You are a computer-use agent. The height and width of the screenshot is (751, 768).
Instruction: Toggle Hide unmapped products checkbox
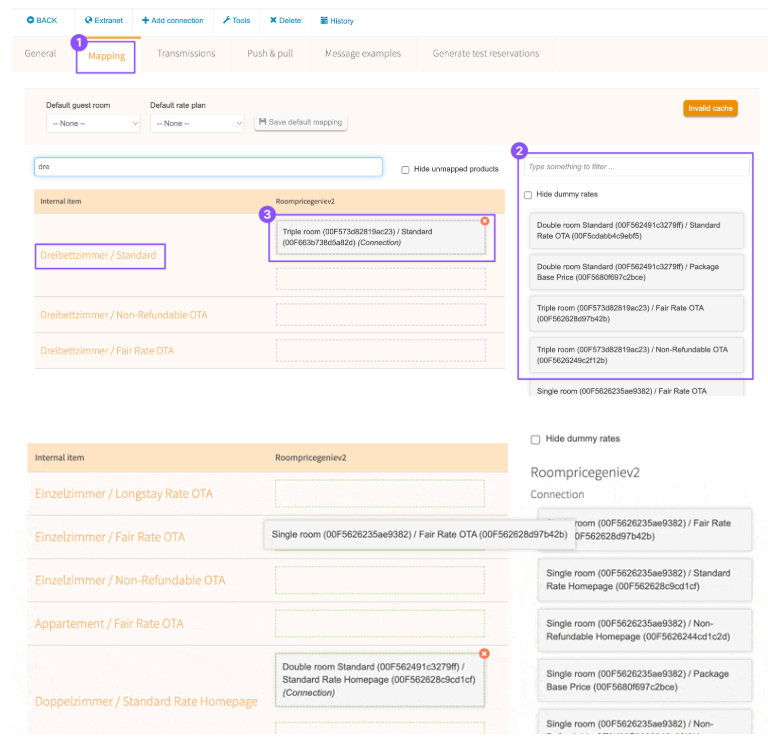[405, 170]
